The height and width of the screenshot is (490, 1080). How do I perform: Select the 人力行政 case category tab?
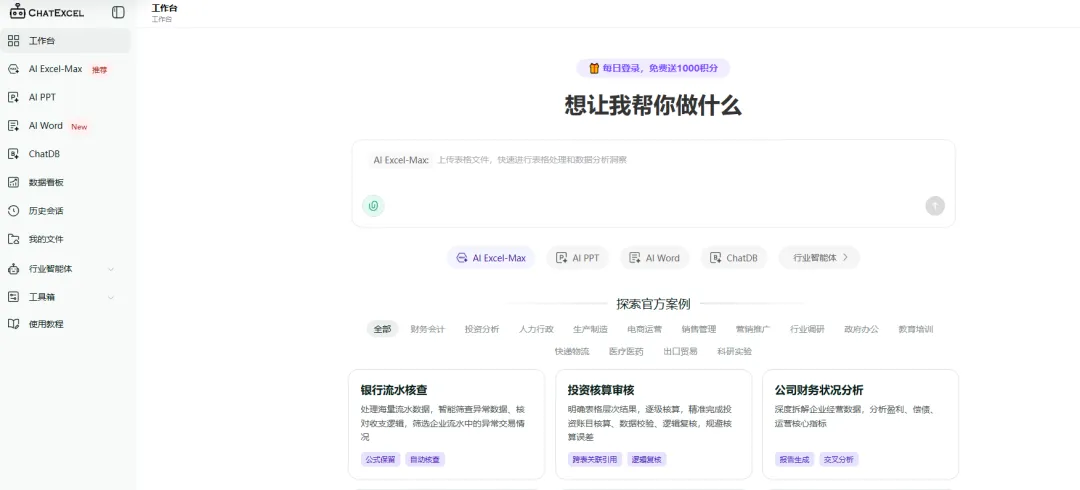[x=537, y=329]
